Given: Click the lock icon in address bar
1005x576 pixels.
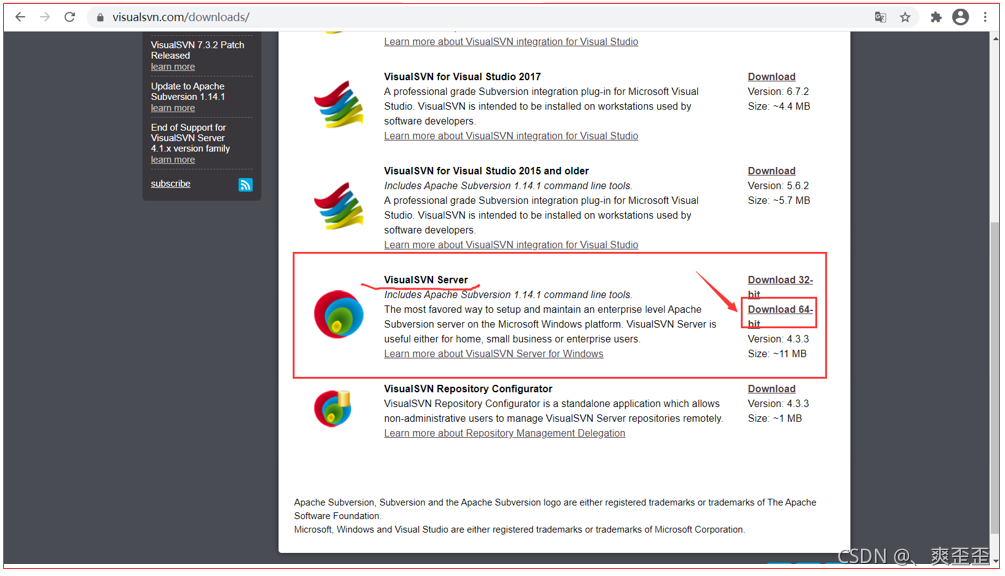Looking at the screenshot, I should [x=100, y=18].
